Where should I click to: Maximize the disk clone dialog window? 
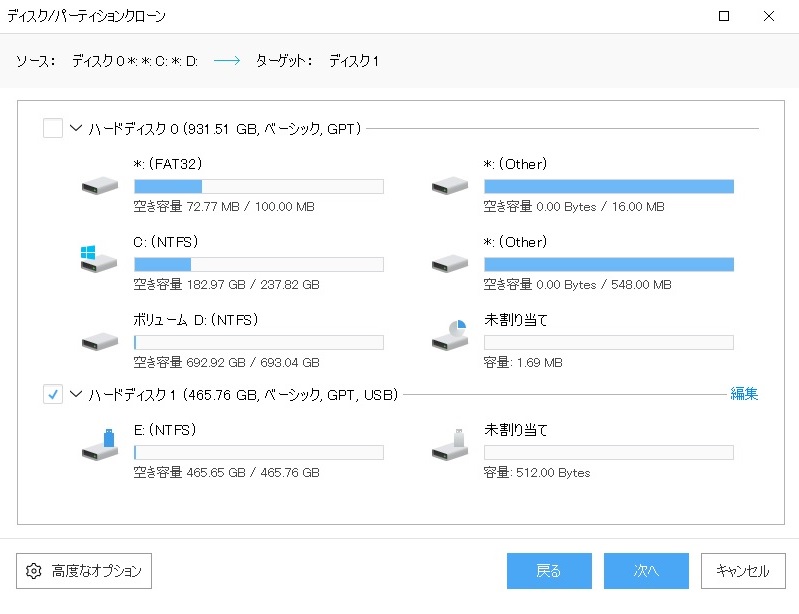point(724,16)
